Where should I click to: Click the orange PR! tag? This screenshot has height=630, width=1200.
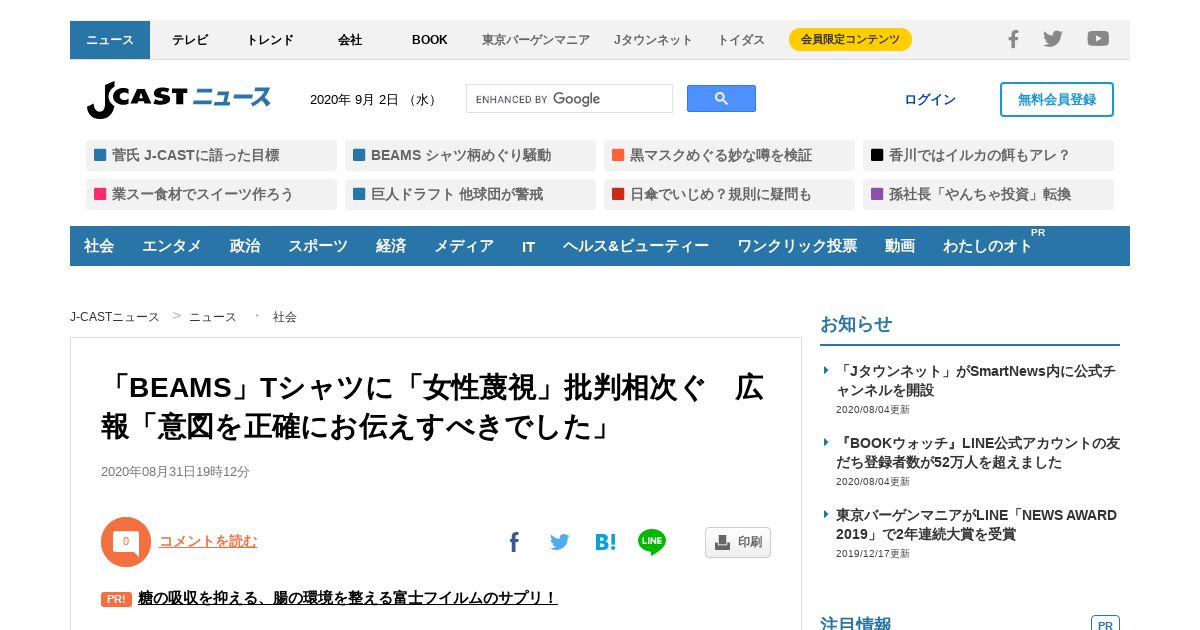coord(116,599)
